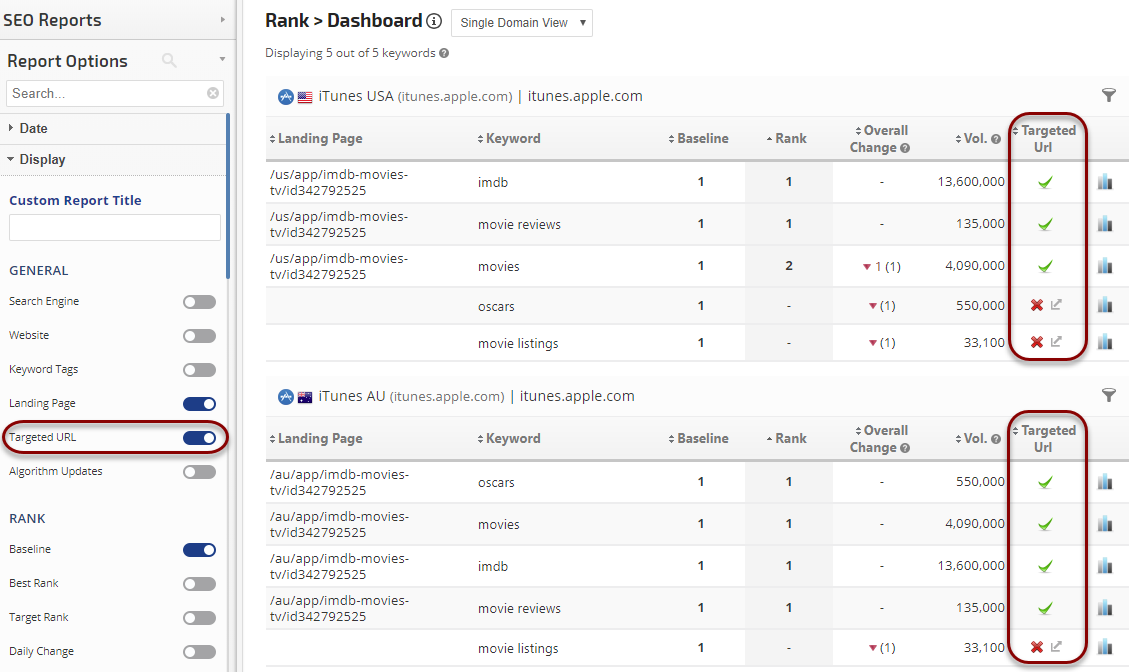Viewport: 1146px width, 672px height.
Task: Turn on the Algorithm Updates toggle
Action: coord(199,471)
